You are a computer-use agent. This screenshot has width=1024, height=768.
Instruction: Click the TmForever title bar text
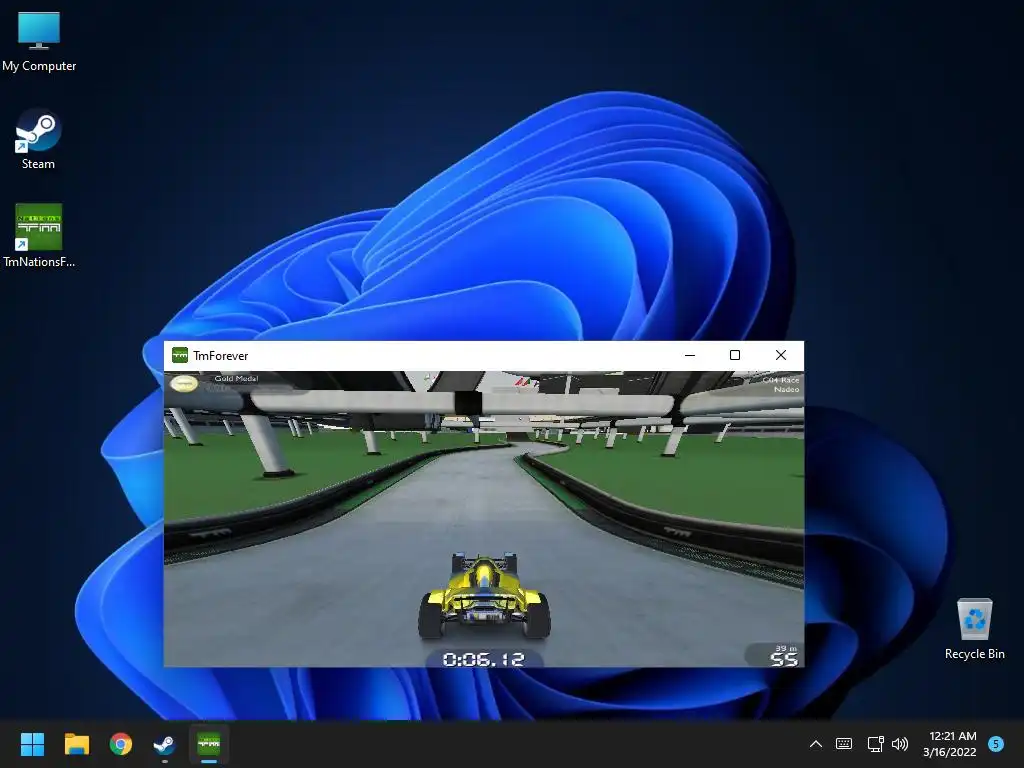coord(221,356)
